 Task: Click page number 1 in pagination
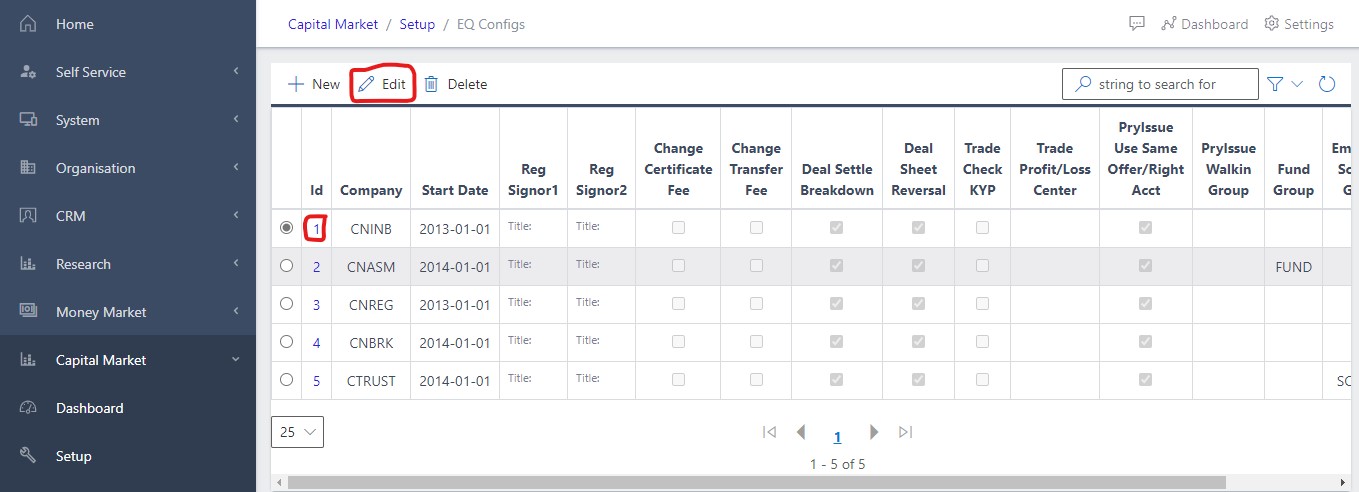click(838, 436)
